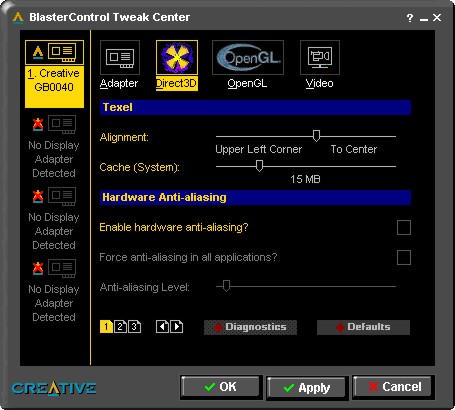Open the OpenGL logo tab
The image size is (455, 410).
pyautogui.click(x=248, y=57)
